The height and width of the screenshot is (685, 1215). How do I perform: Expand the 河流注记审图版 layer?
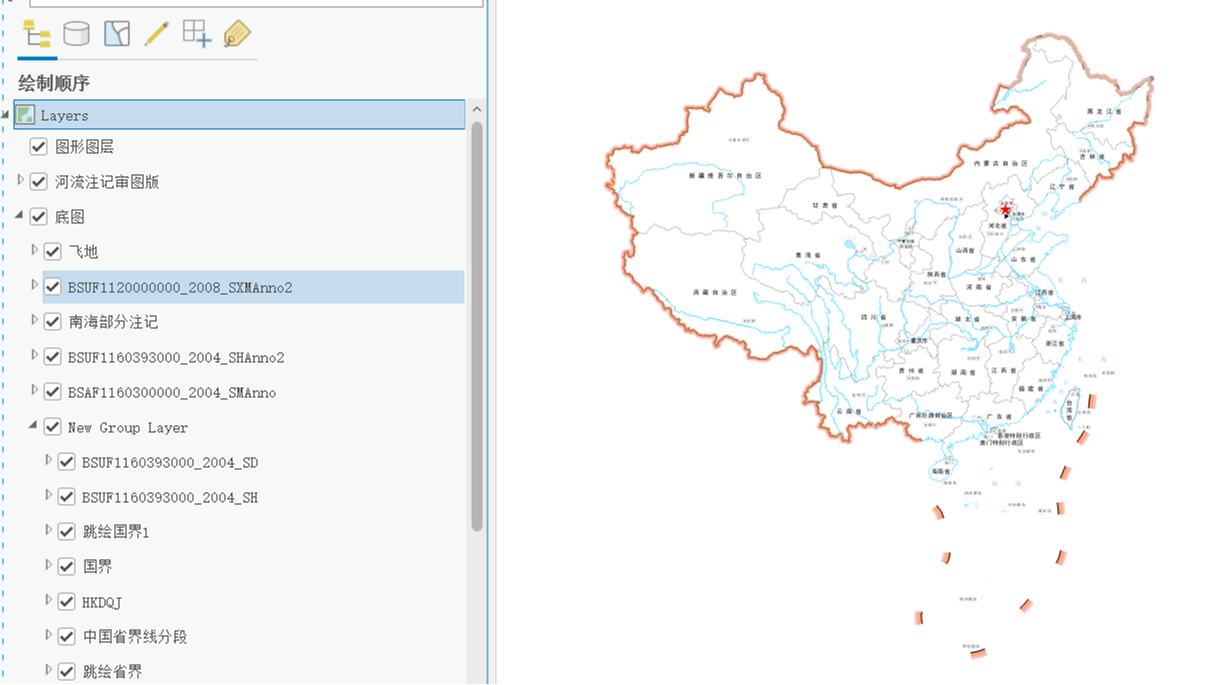20,181
